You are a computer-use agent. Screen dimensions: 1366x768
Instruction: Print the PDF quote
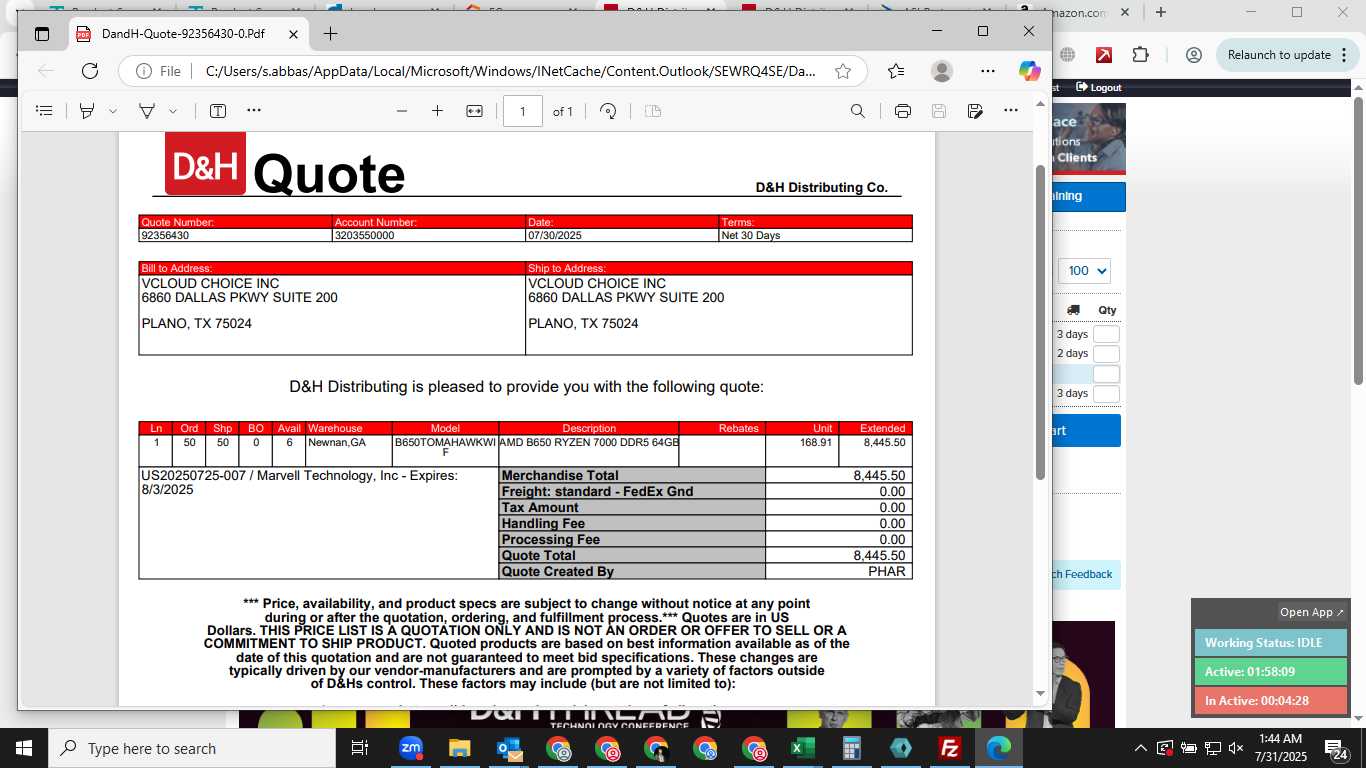903,111
